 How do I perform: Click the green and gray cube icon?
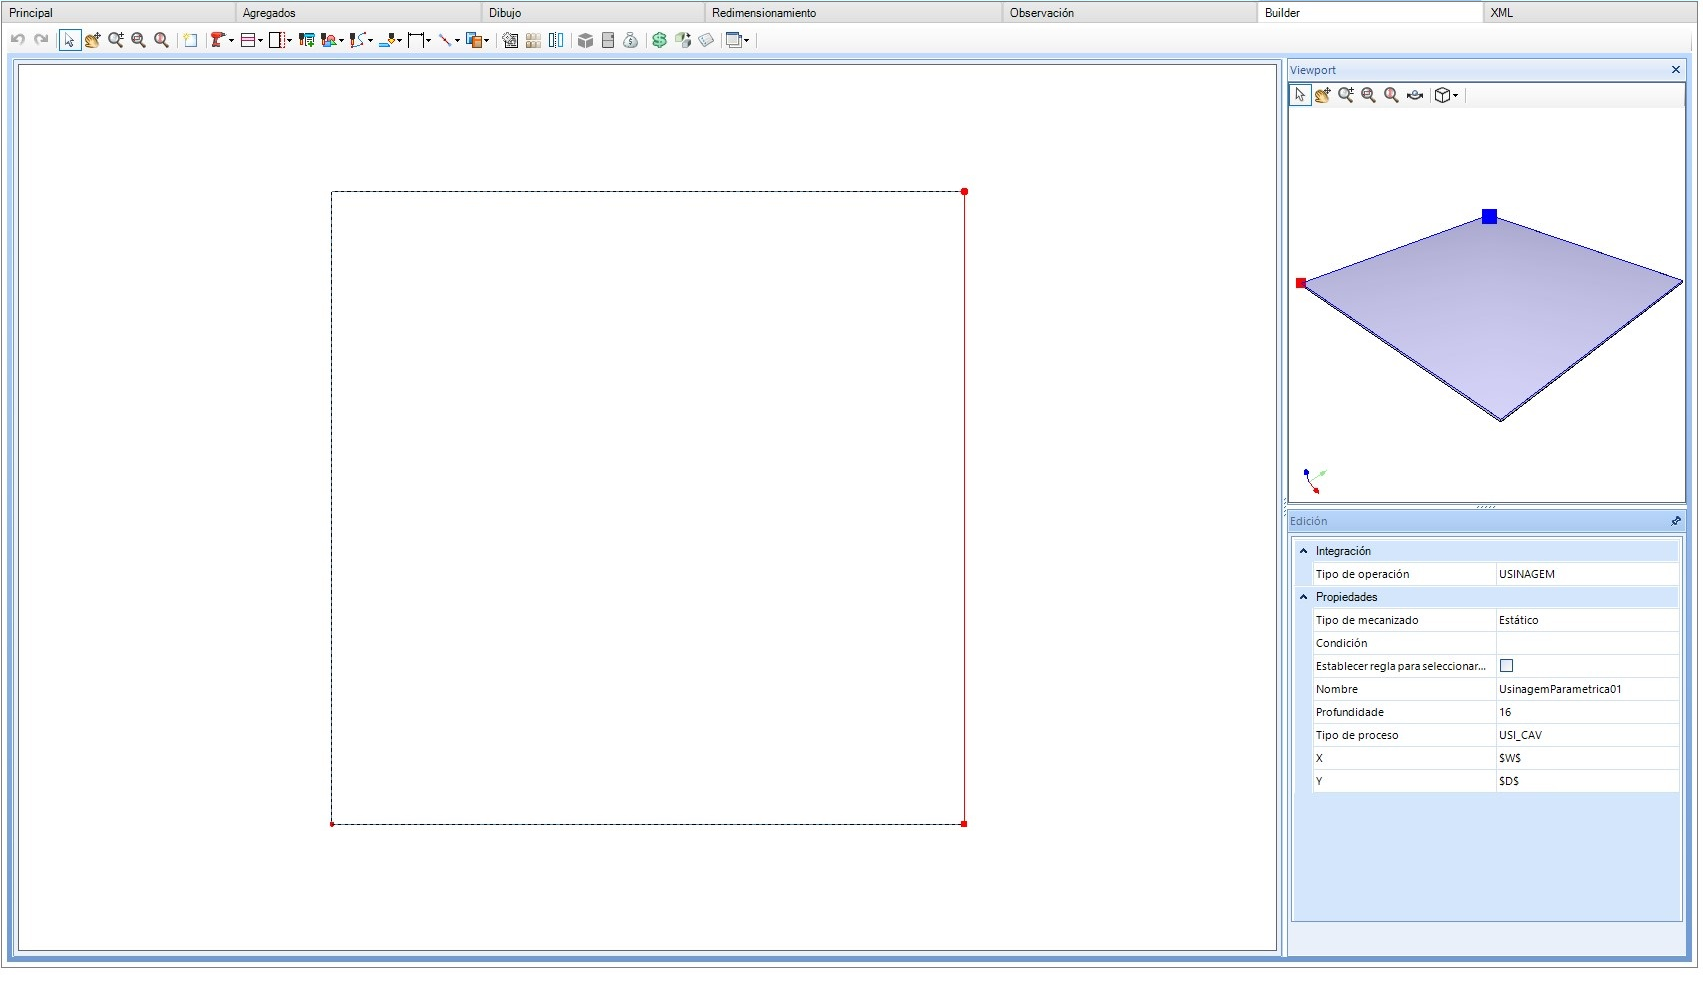(683, 40)
